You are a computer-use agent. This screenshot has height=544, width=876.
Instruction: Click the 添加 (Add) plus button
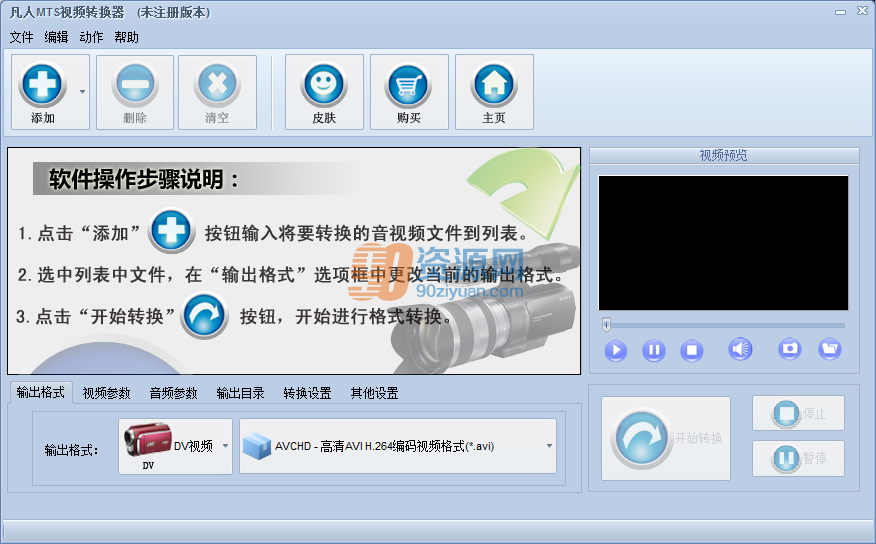coord(43,92)
